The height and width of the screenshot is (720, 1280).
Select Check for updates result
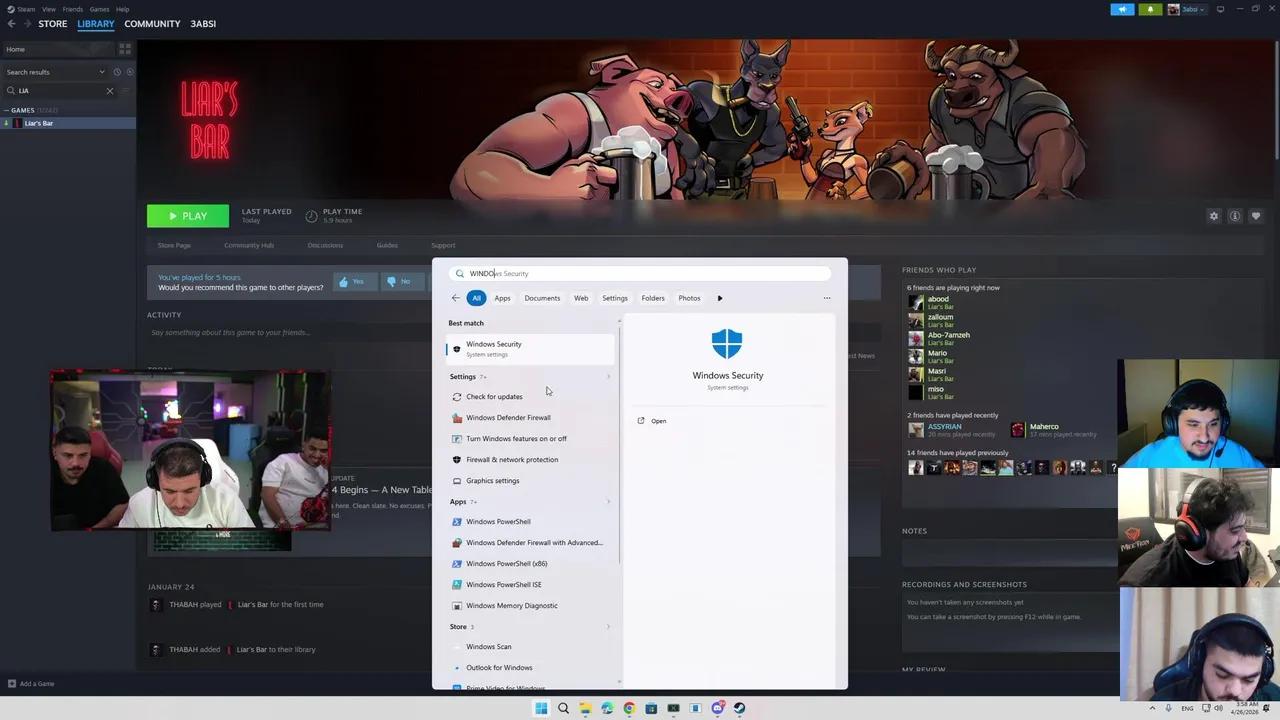(531, 397)
